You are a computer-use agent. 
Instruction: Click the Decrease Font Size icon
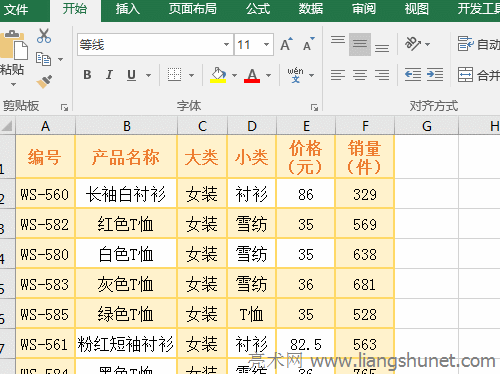point(309,44)
